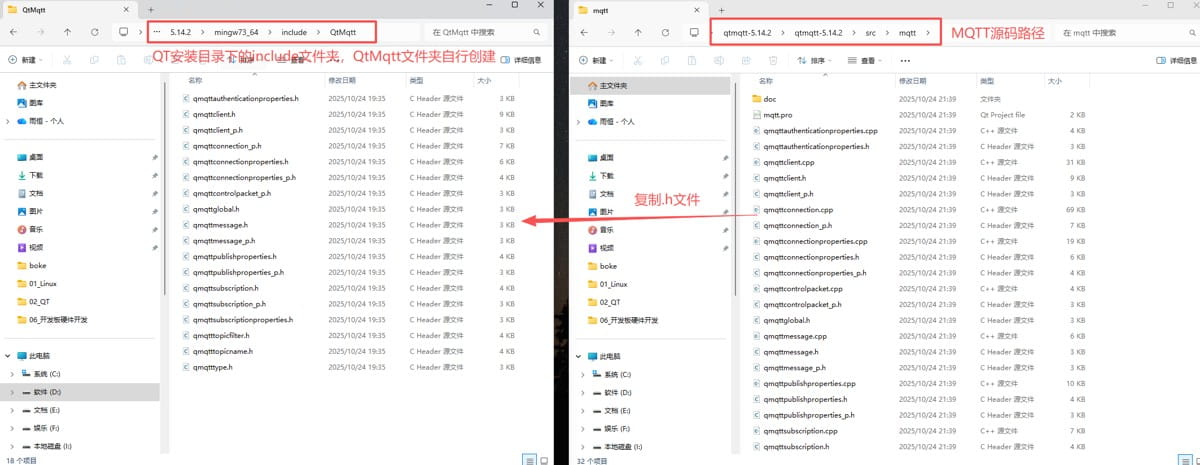Expand 娱乐 (F:) in mqtt sidebar
The width and height of the screenshot is (1200, 465).
pyautogui.click(x=583, y=428)
